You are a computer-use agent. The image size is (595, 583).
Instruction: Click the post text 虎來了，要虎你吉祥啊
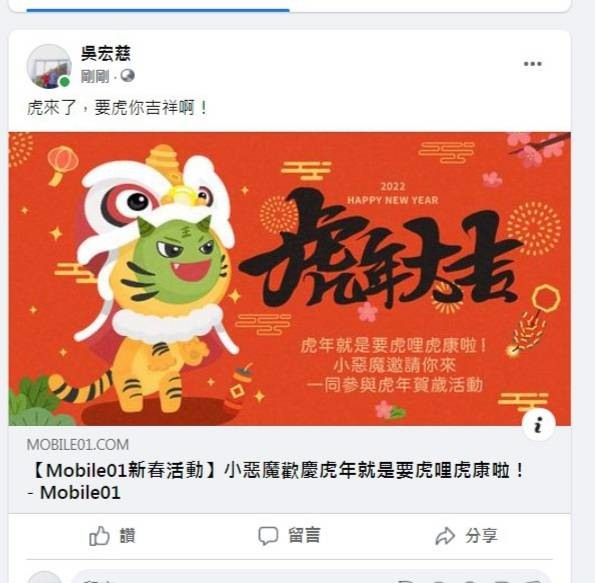pyautogui.click(x=117, y=108)
